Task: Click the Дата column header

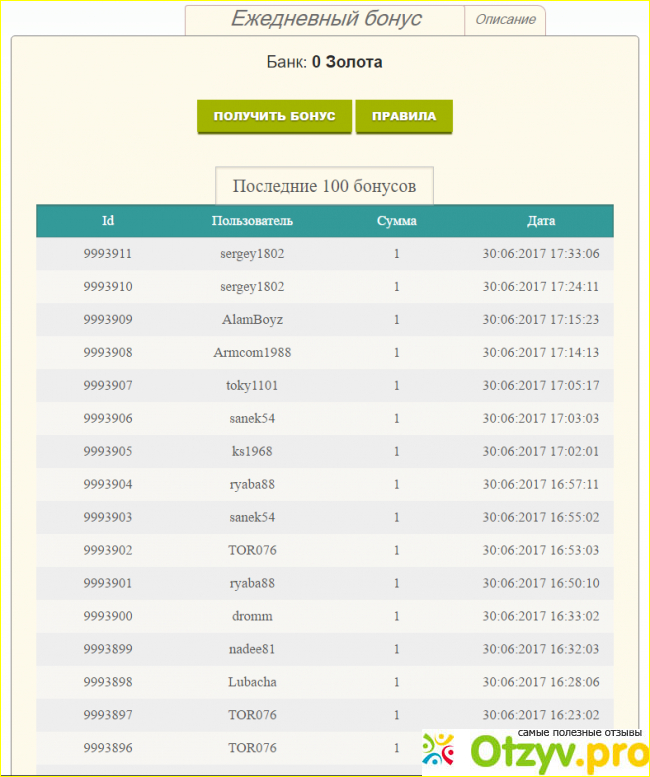Action: coord(541,221)
